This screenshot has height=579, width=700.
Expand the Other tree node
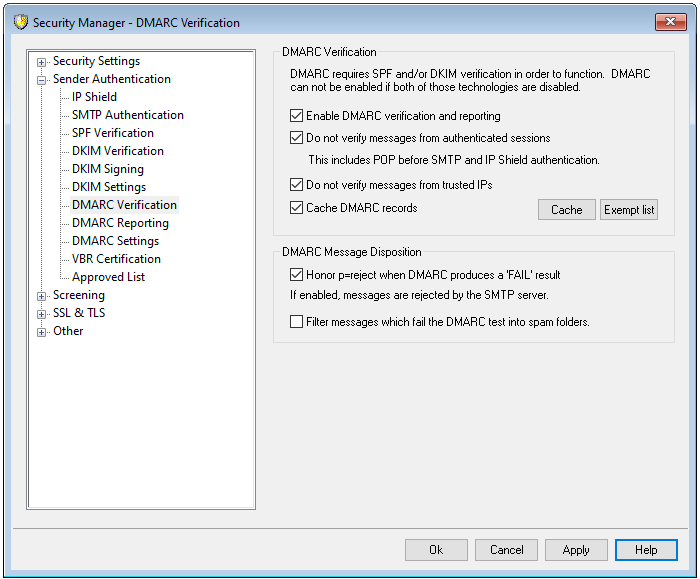pyautogui.click(x=42, y=332)
